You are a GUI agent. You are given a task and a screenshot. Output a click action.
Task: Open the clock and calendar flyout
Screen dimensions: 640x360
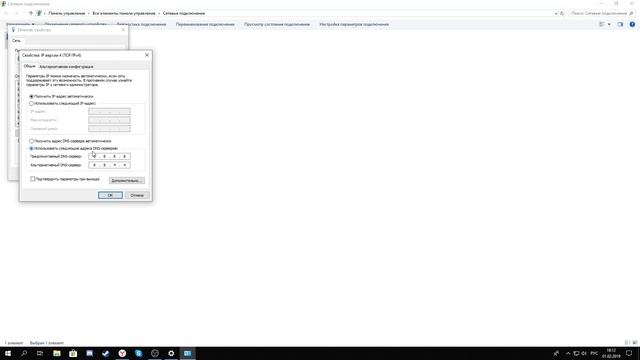pyautogui.click(x=611, y=353)
